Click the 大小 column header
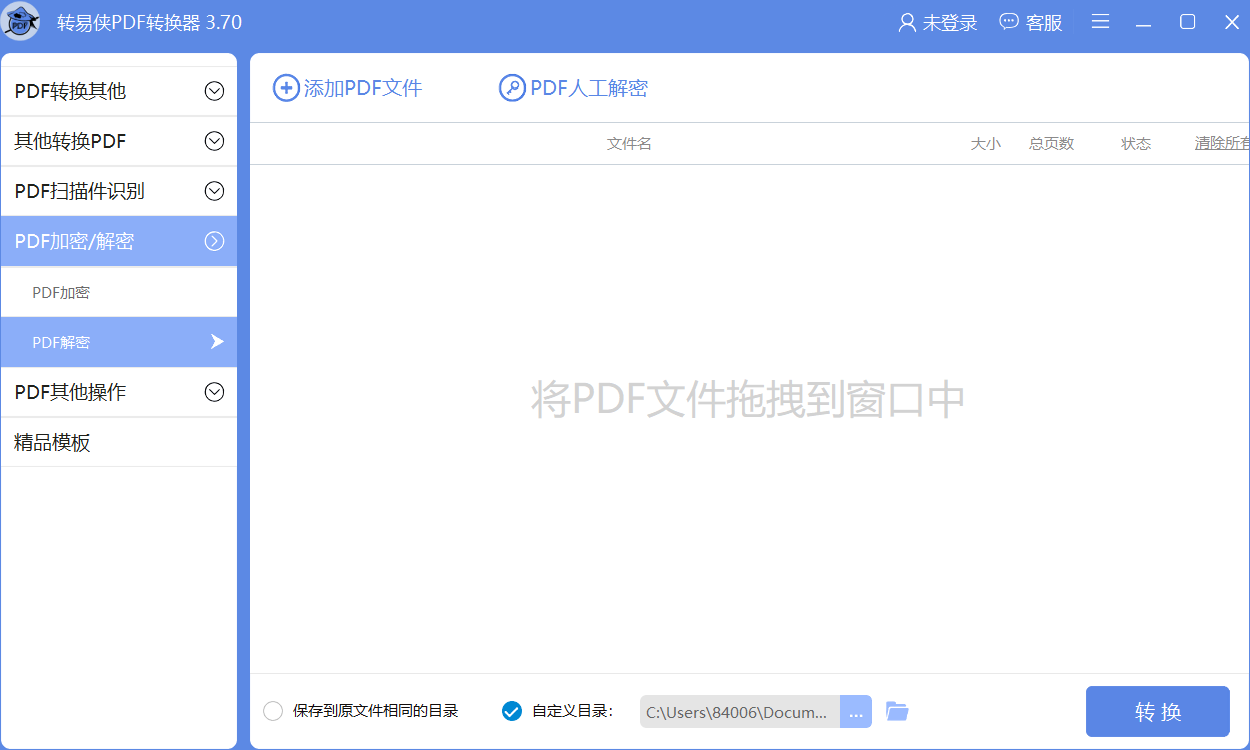1250x750 pixels. tap(985, 144)
